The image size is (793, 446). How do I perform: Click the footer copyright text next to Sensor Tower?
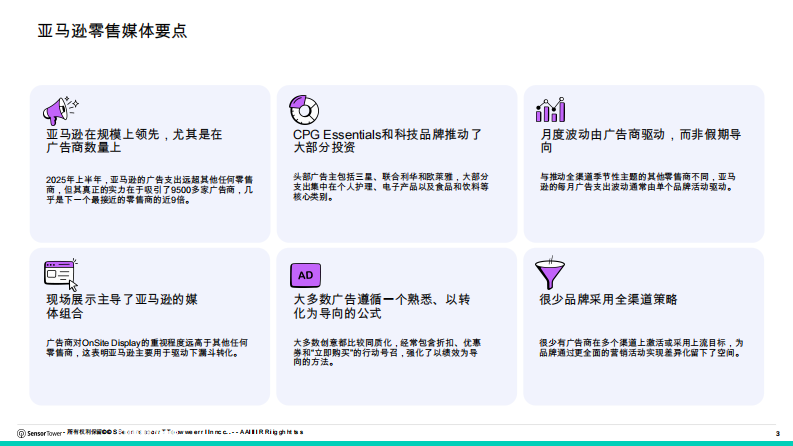point(185,432)
